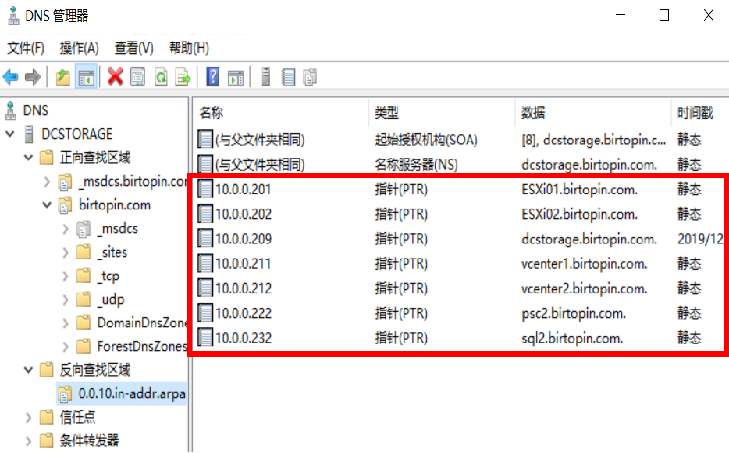Screen dimensions: 729x453
Task: Click the DNS root node icon
Action: pos(11,111)
